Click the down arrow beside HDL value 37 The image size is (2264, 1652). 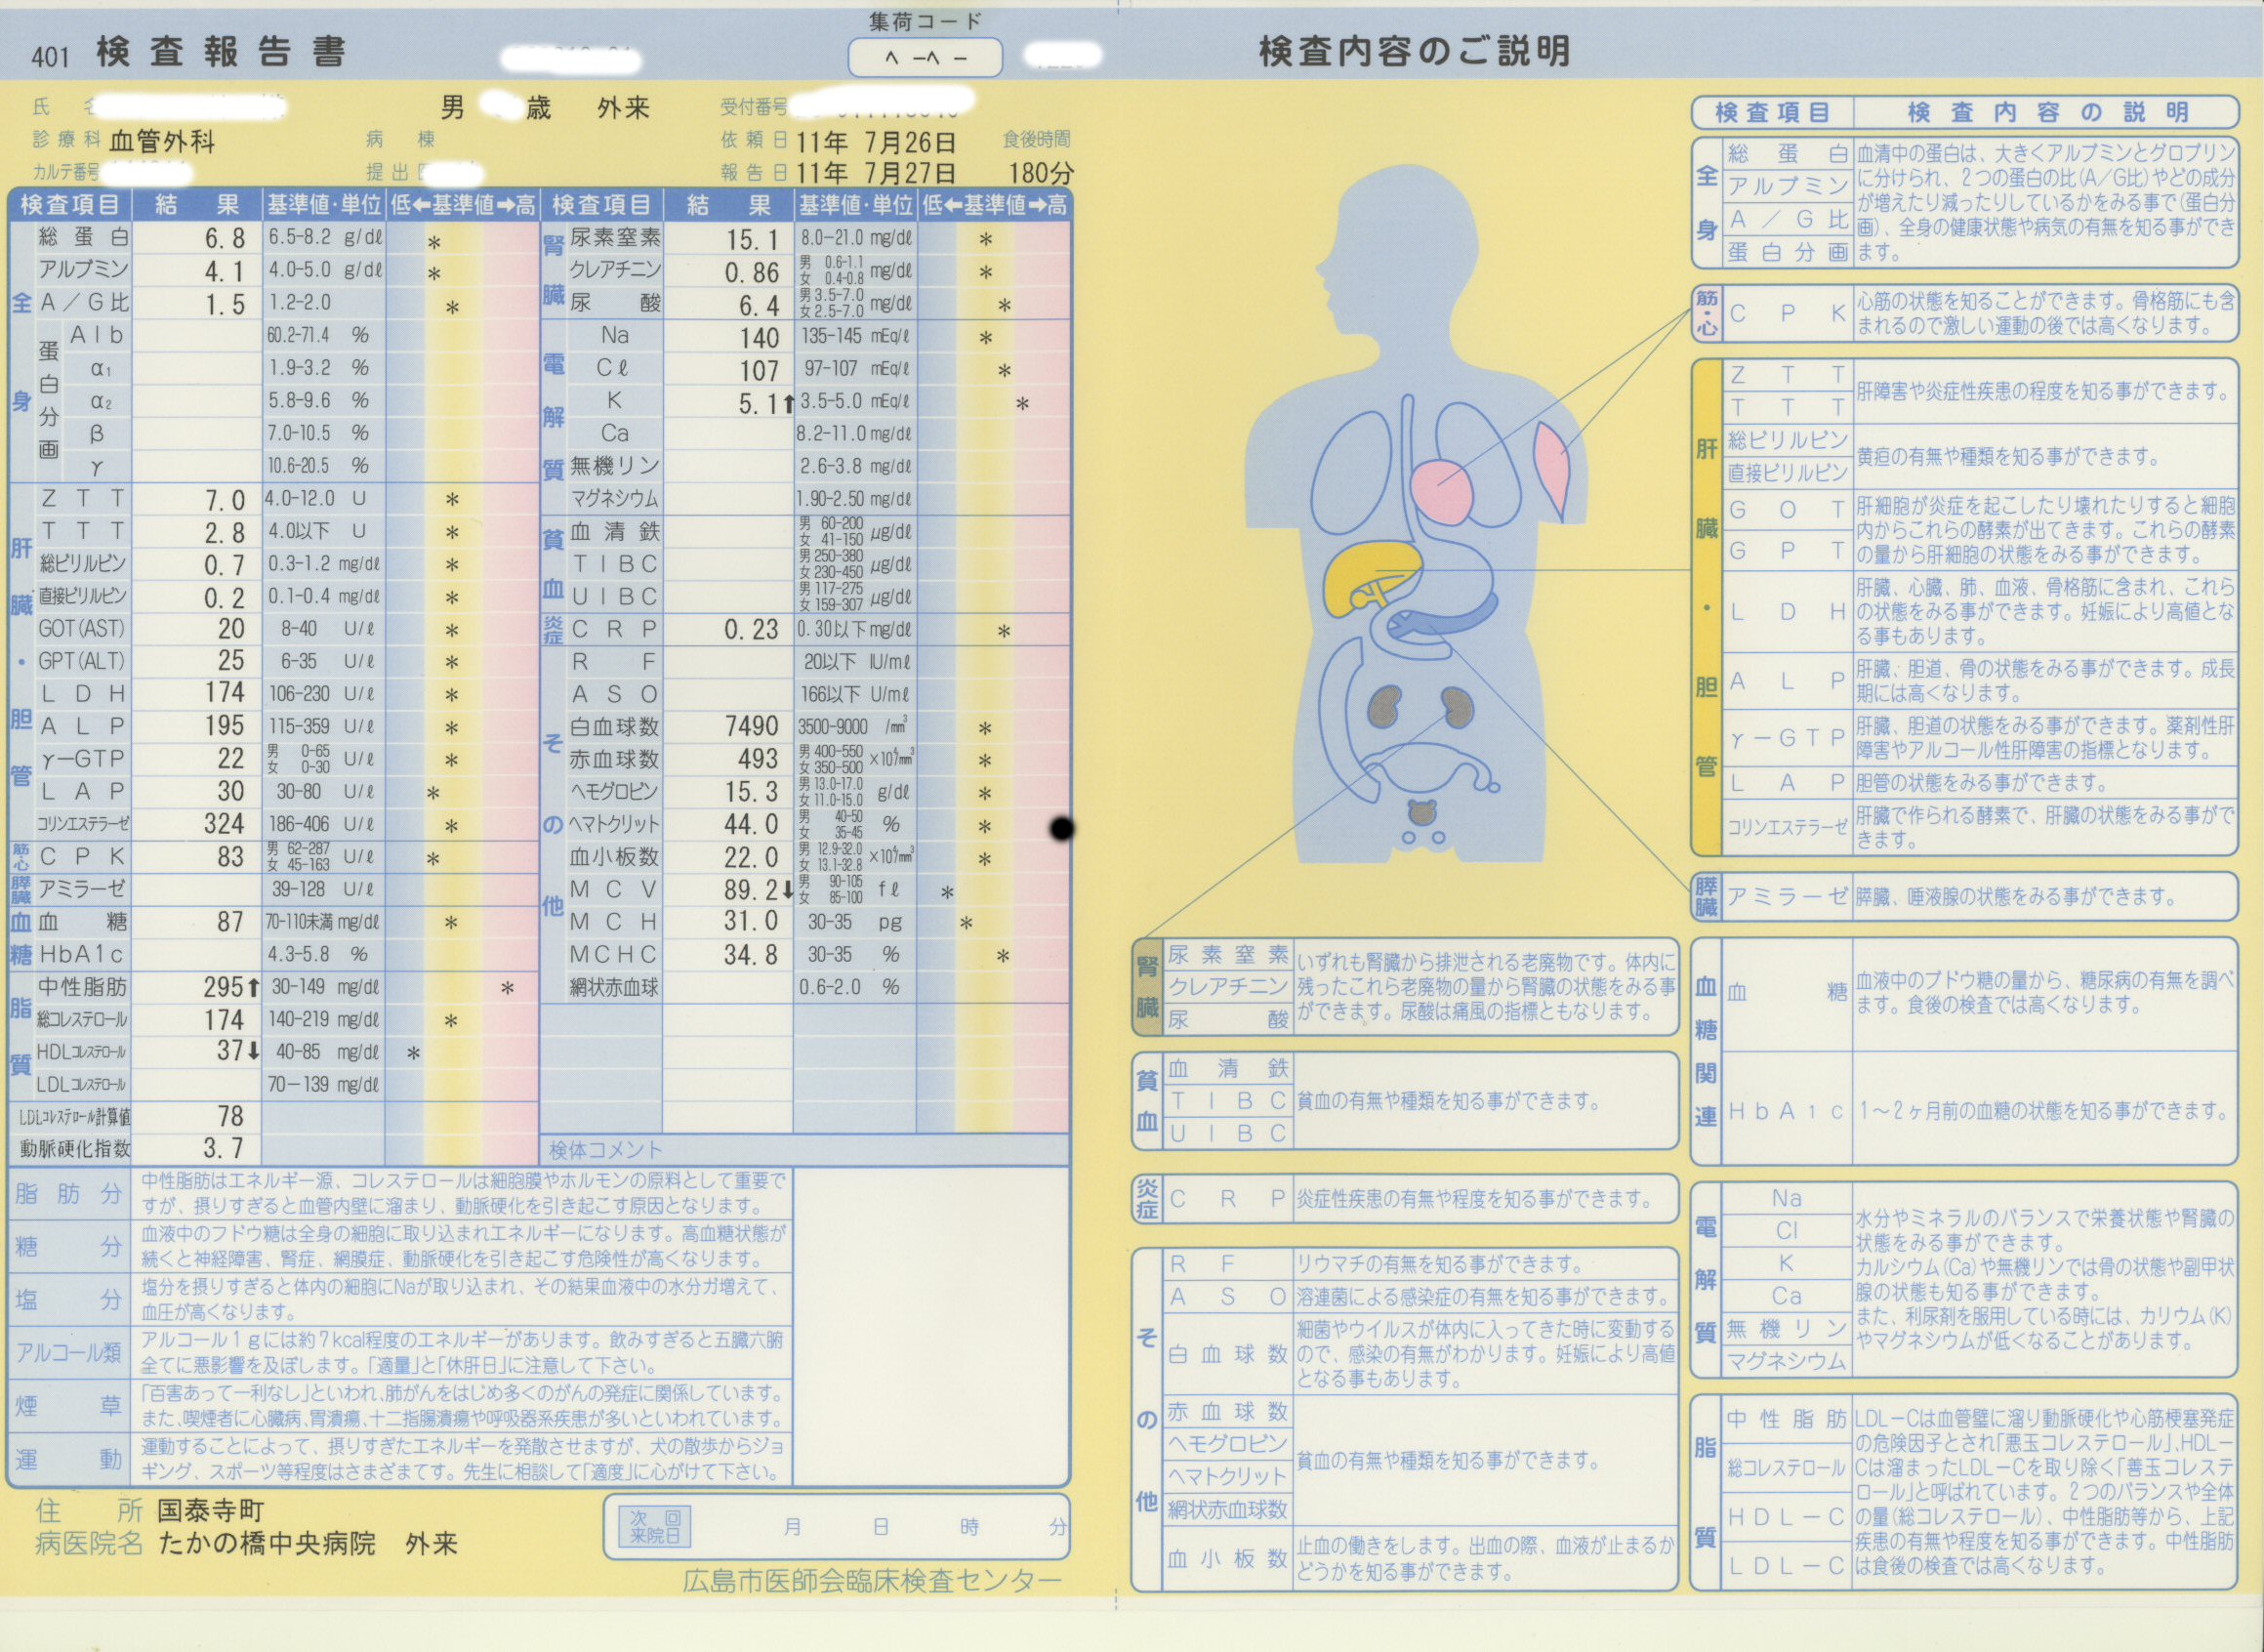254,1051
